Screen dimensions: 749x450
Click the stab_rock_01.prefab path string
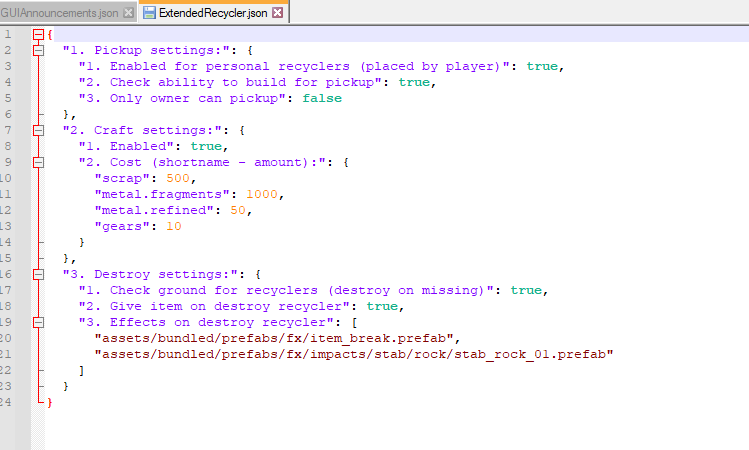(x=354, y=354)
